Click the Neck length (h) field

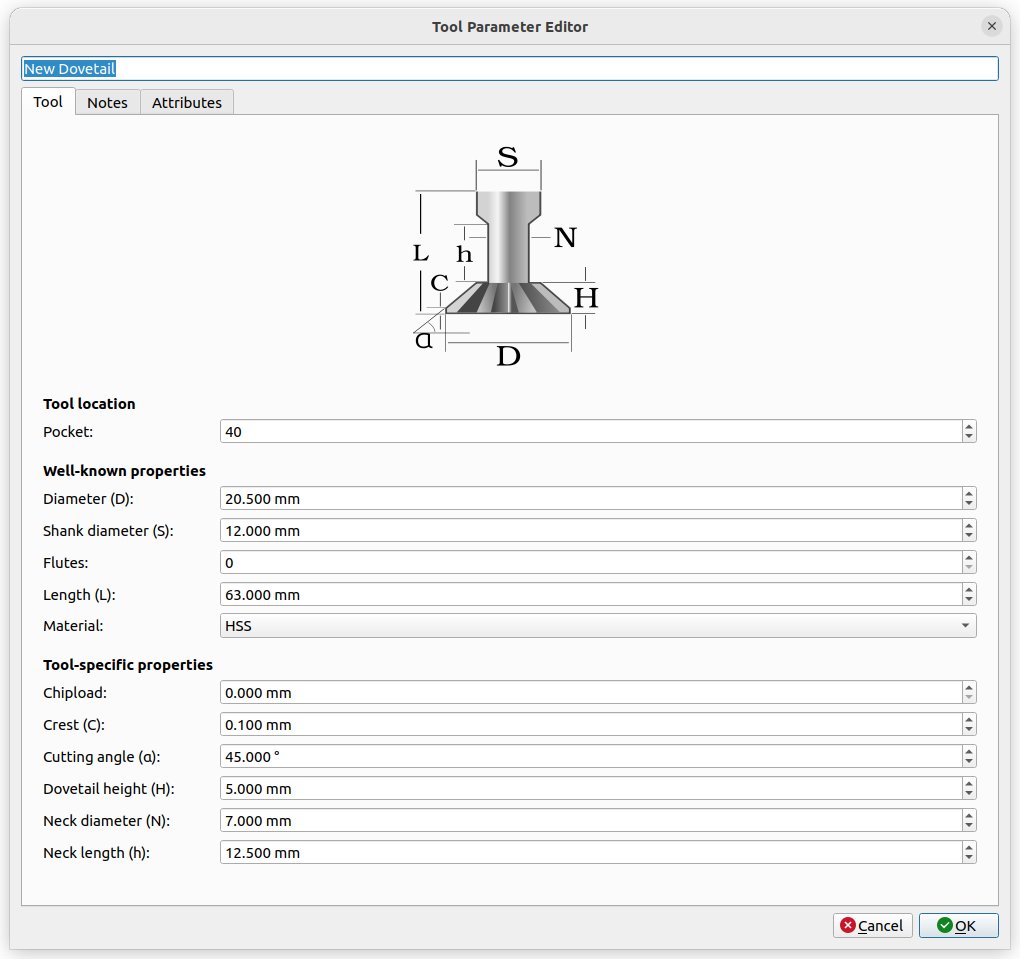[x=591, y=852]
